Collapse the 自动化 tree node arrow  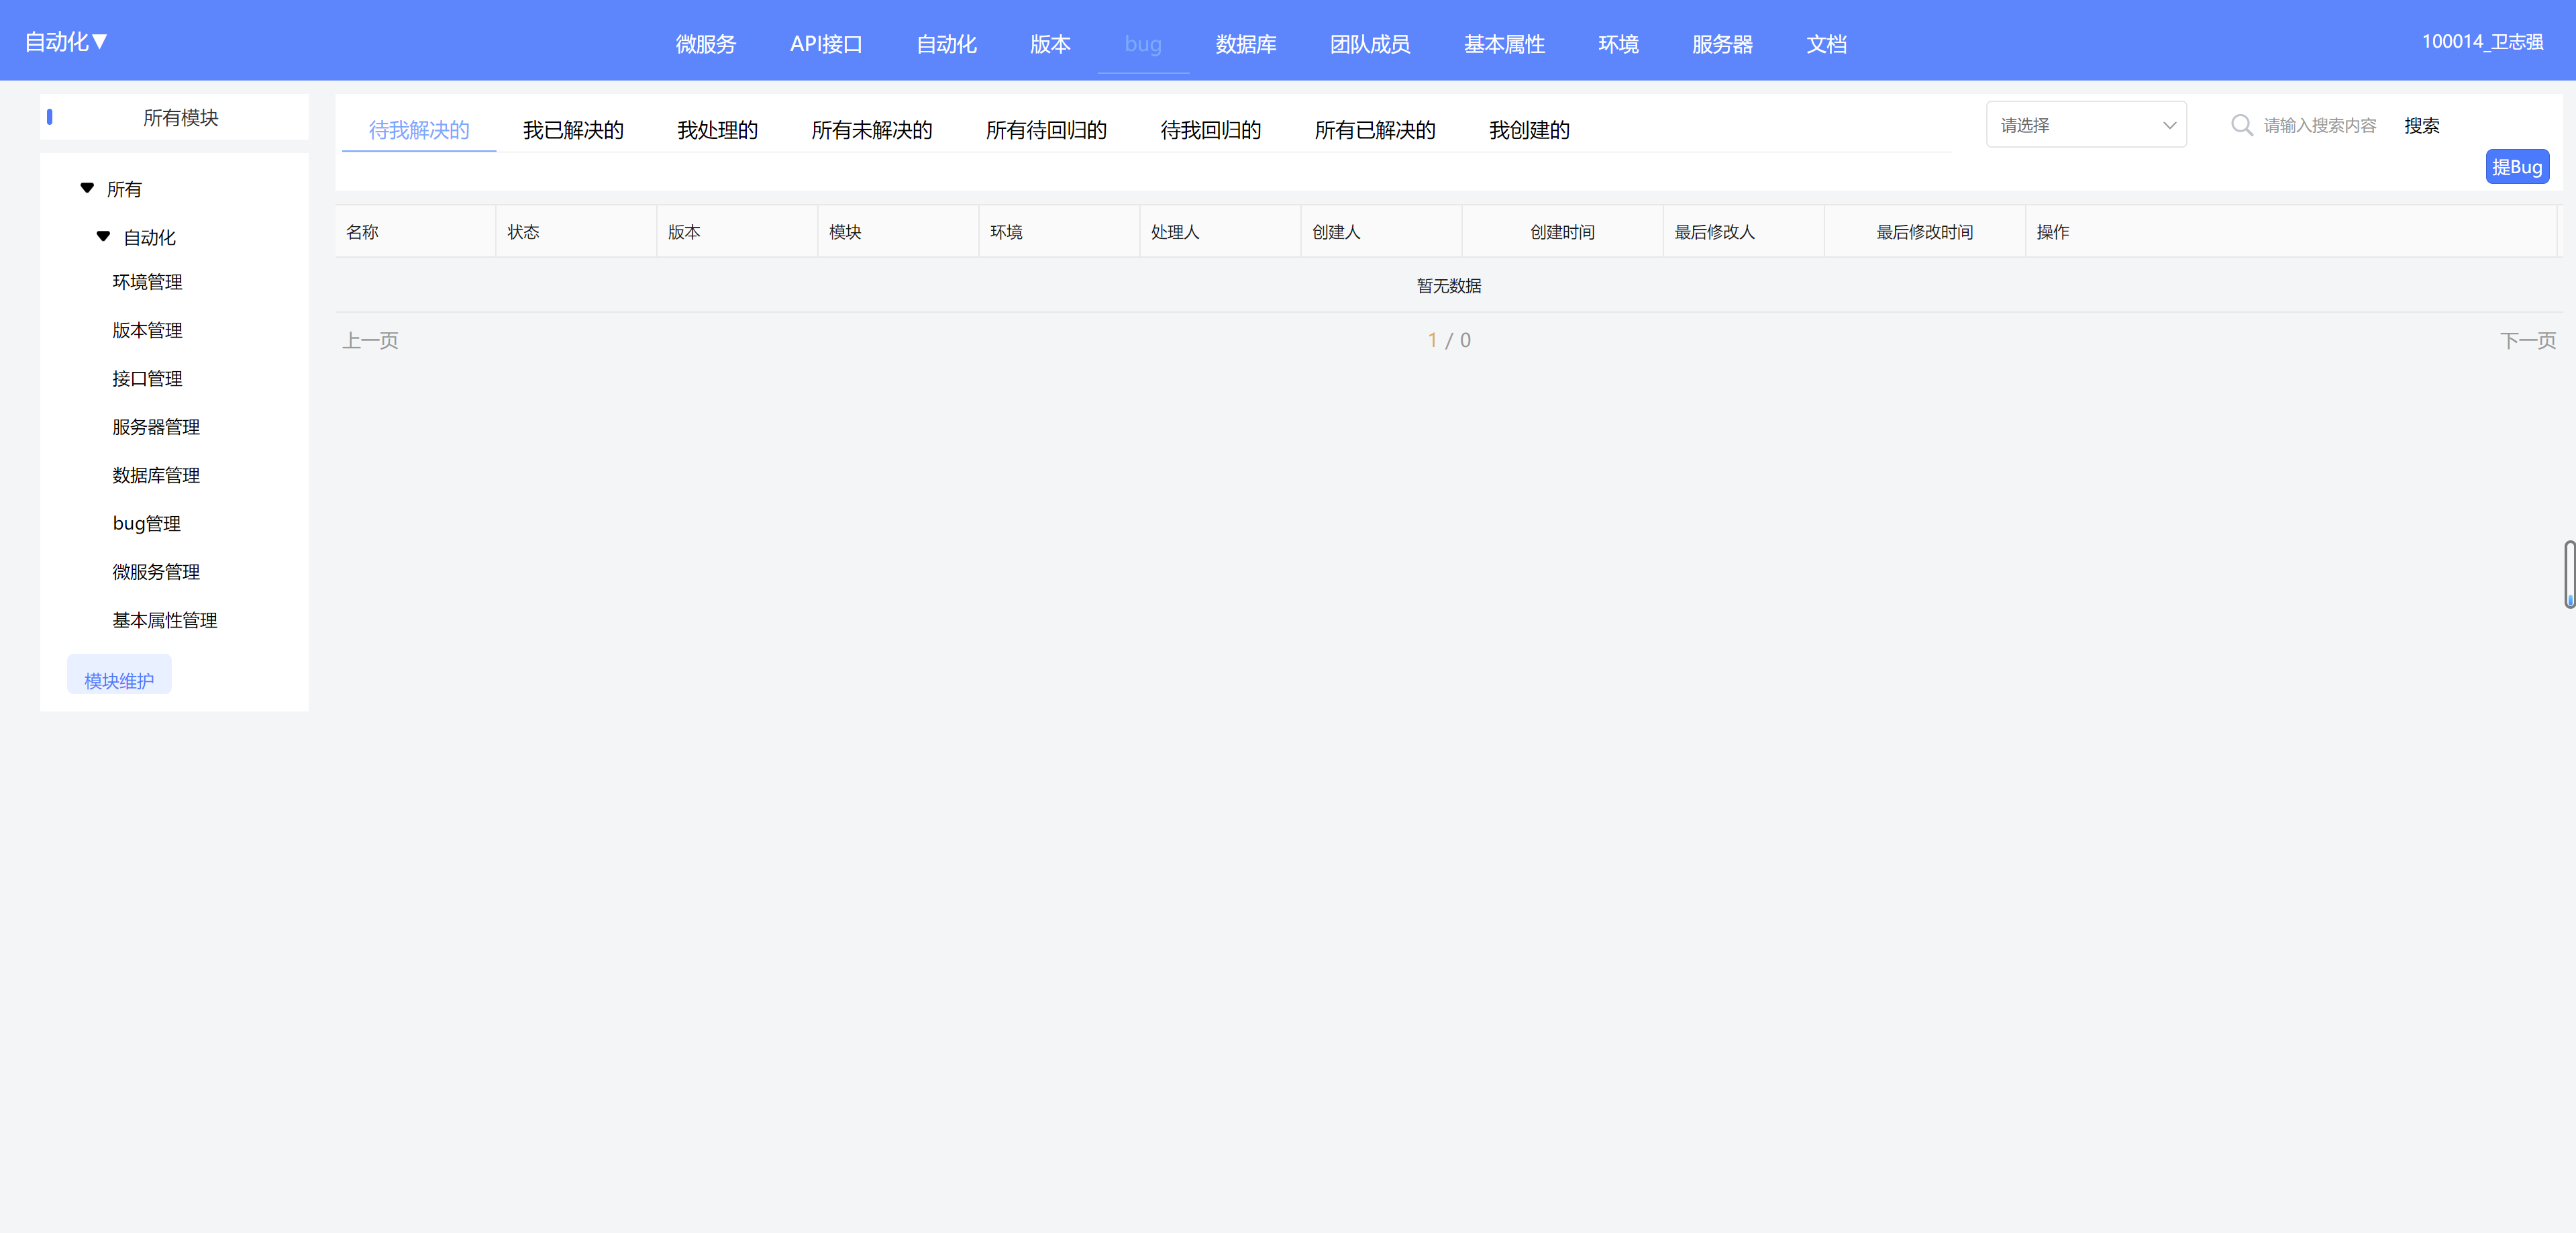click(x=103, y=236)
